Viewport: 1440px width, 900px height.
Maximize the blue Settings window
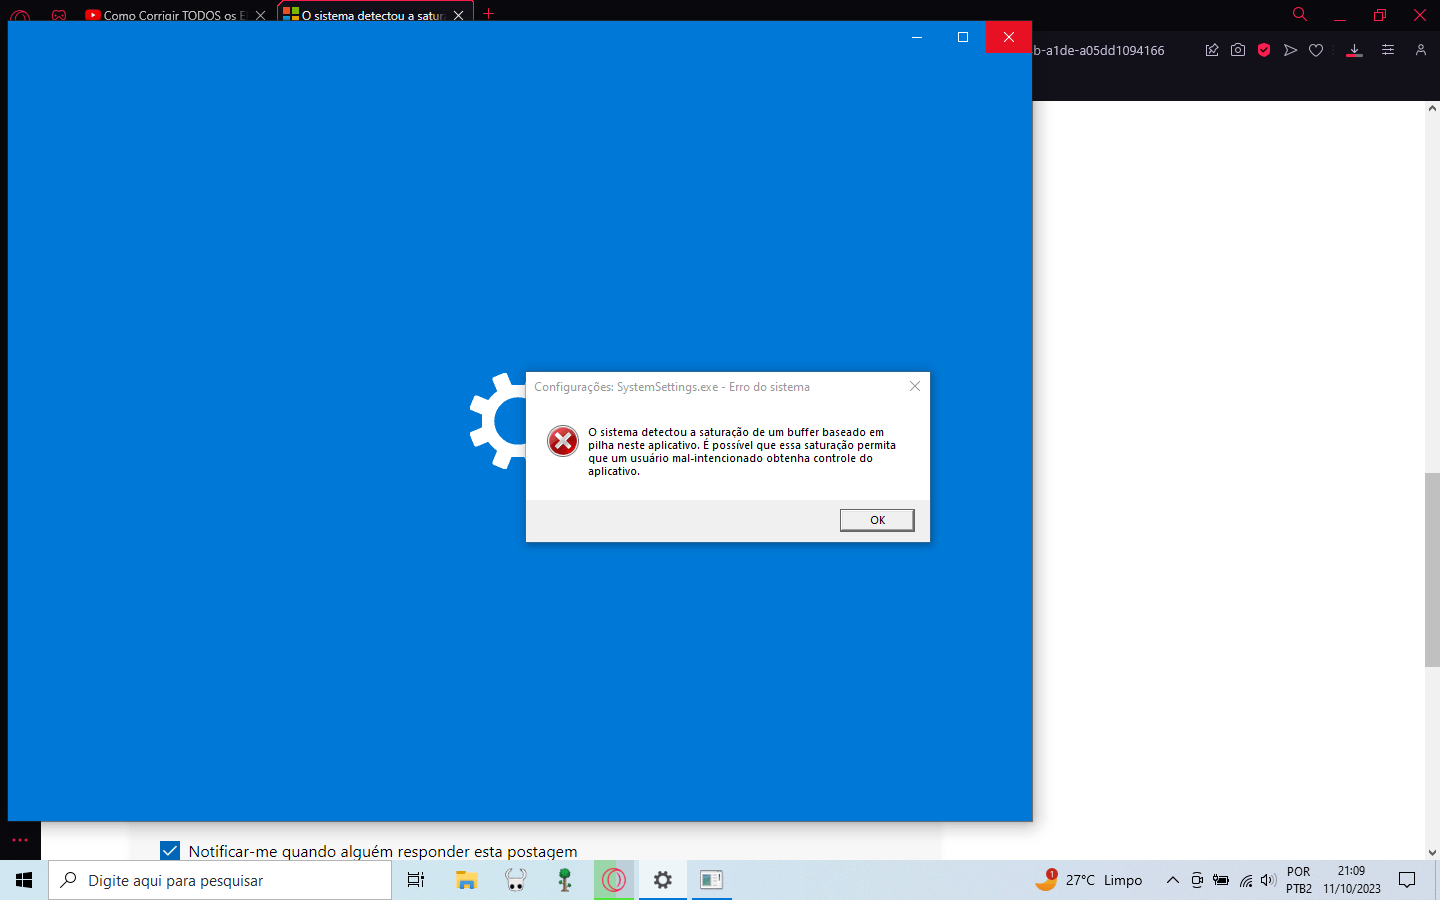click(x=963, y=37)
